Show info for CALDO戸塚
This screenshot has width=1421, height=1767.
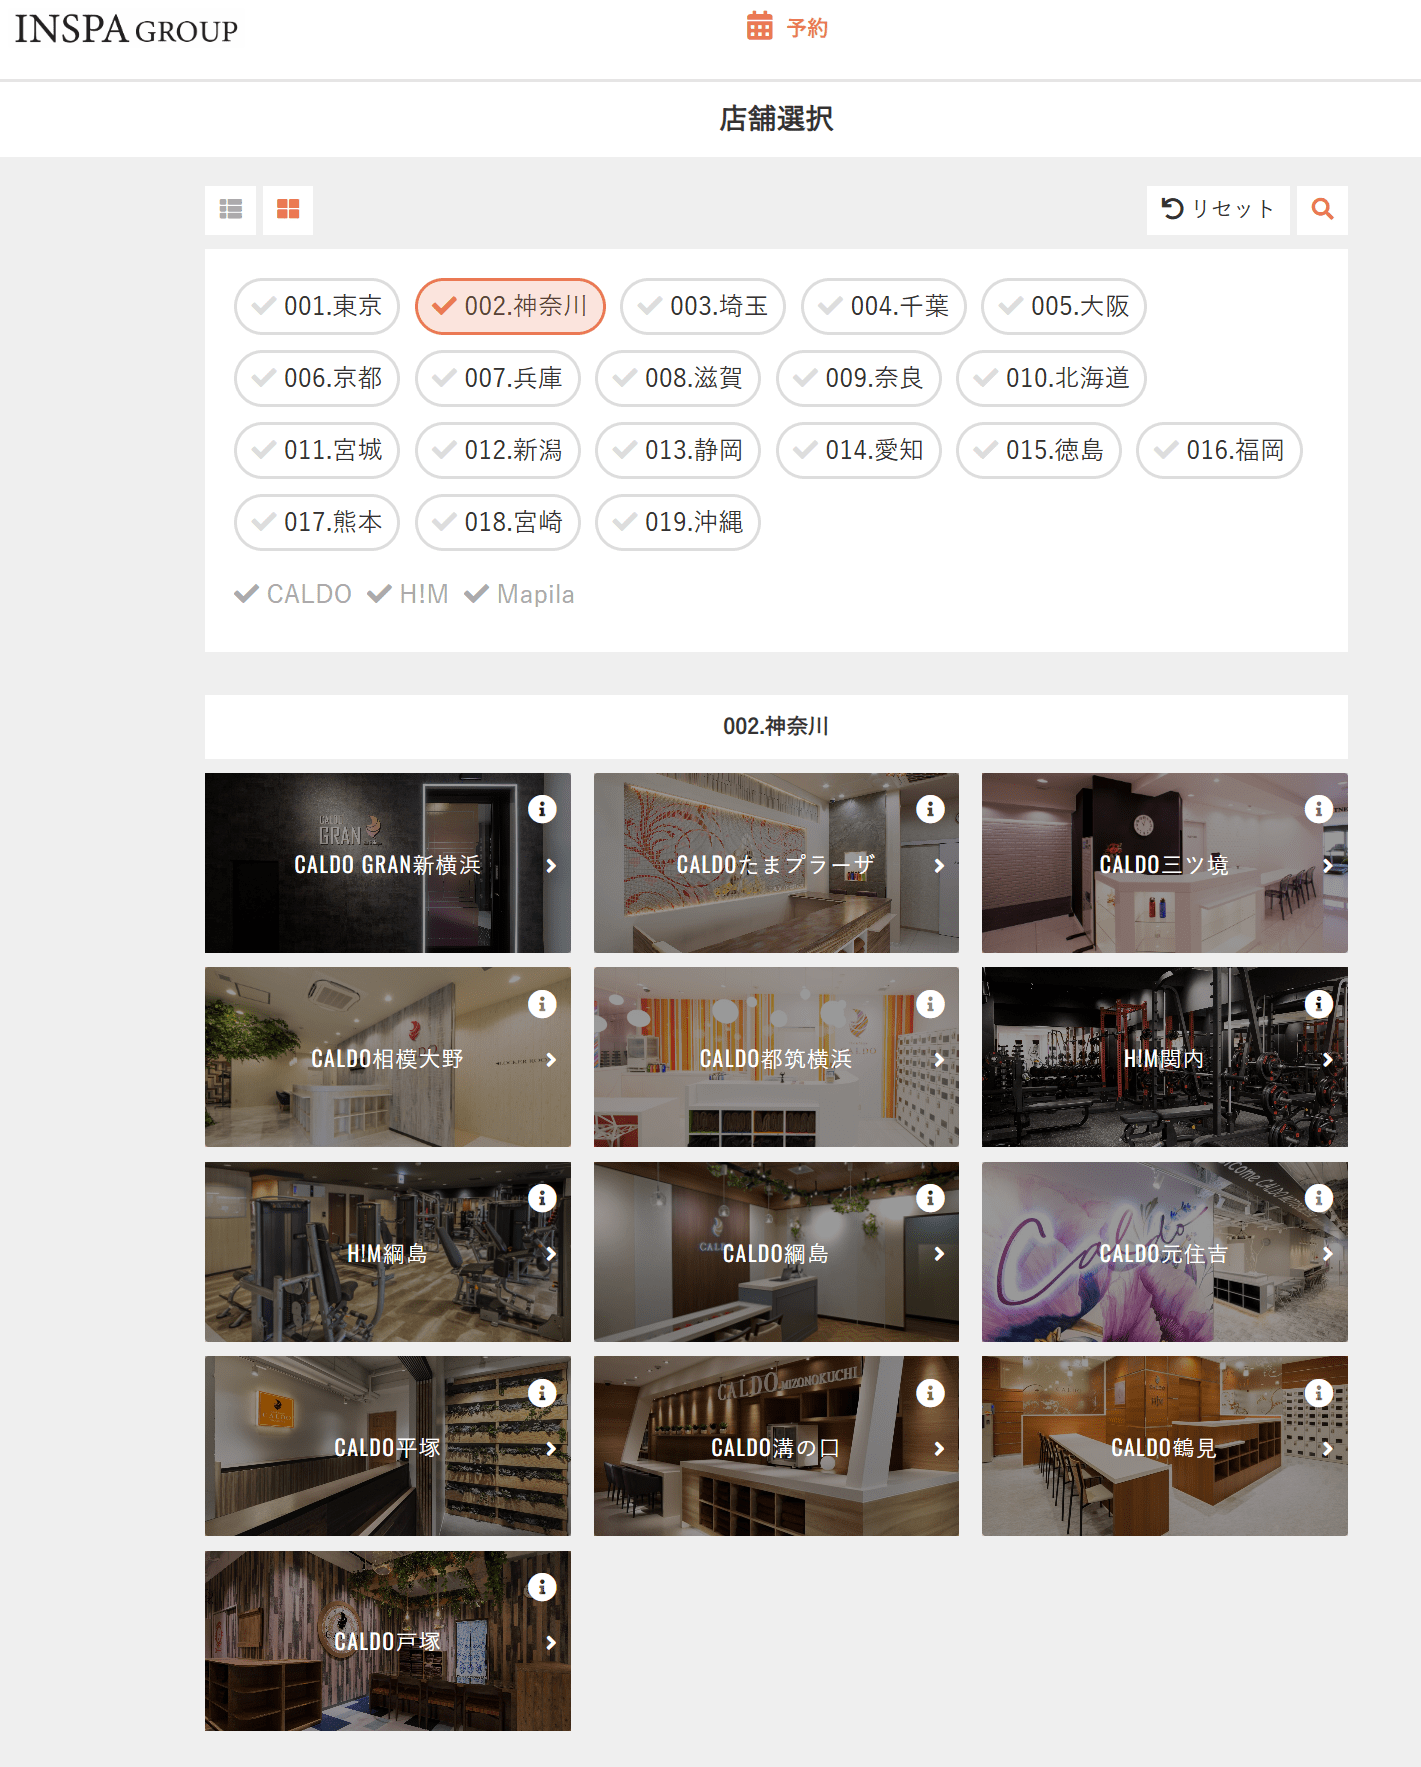(542, 1586)
